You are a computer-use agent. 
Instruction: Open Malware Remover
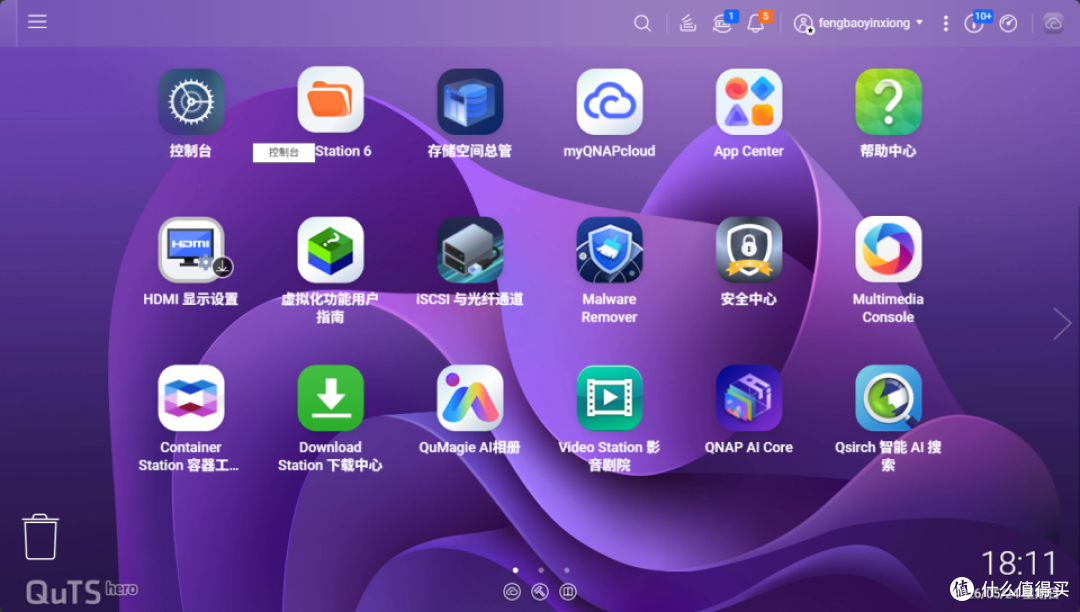coord(610,250)
